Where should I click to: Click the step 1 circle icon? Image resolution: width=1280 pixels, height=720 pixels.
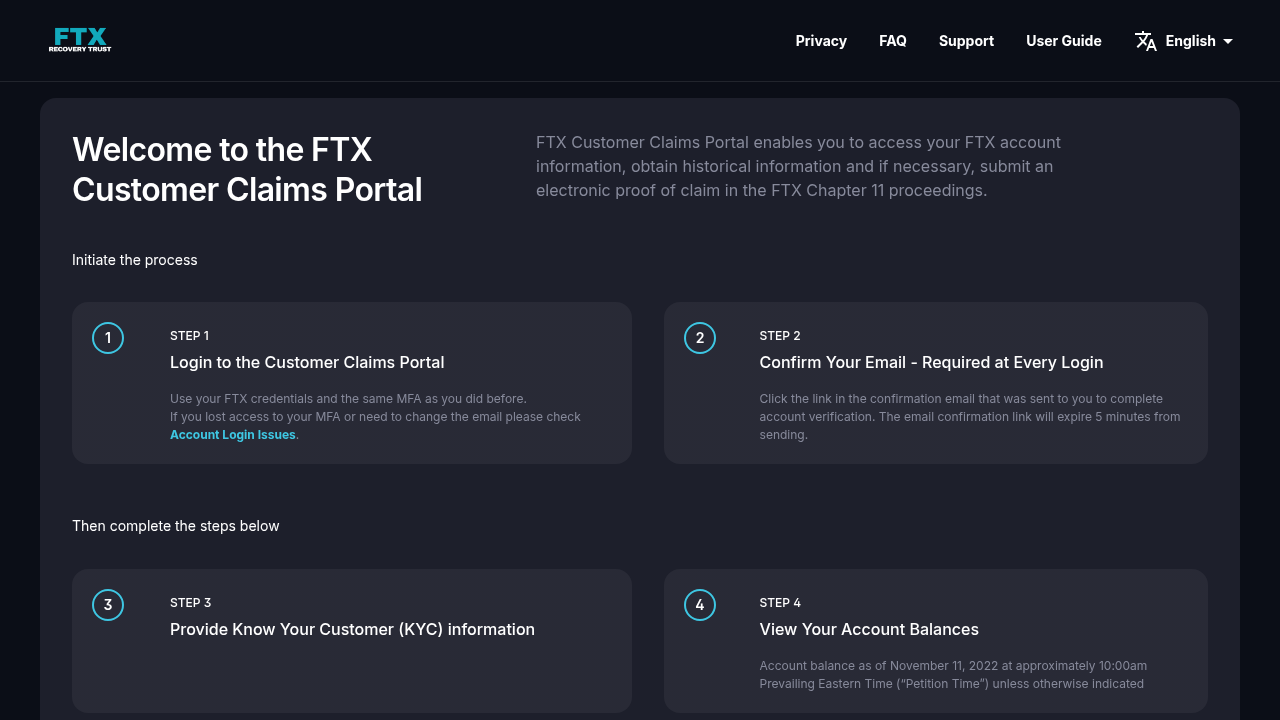[x=108, y=338]
